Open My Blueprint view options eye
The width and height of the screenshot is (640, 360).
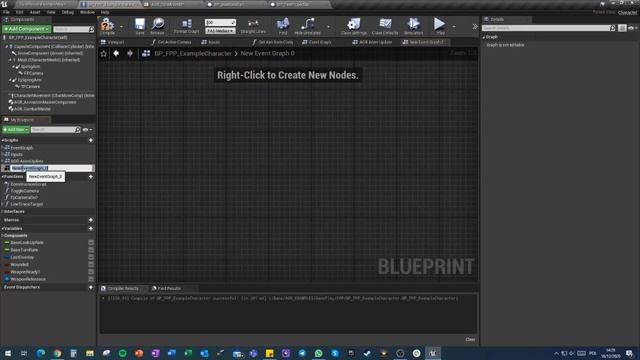[87, 130]
